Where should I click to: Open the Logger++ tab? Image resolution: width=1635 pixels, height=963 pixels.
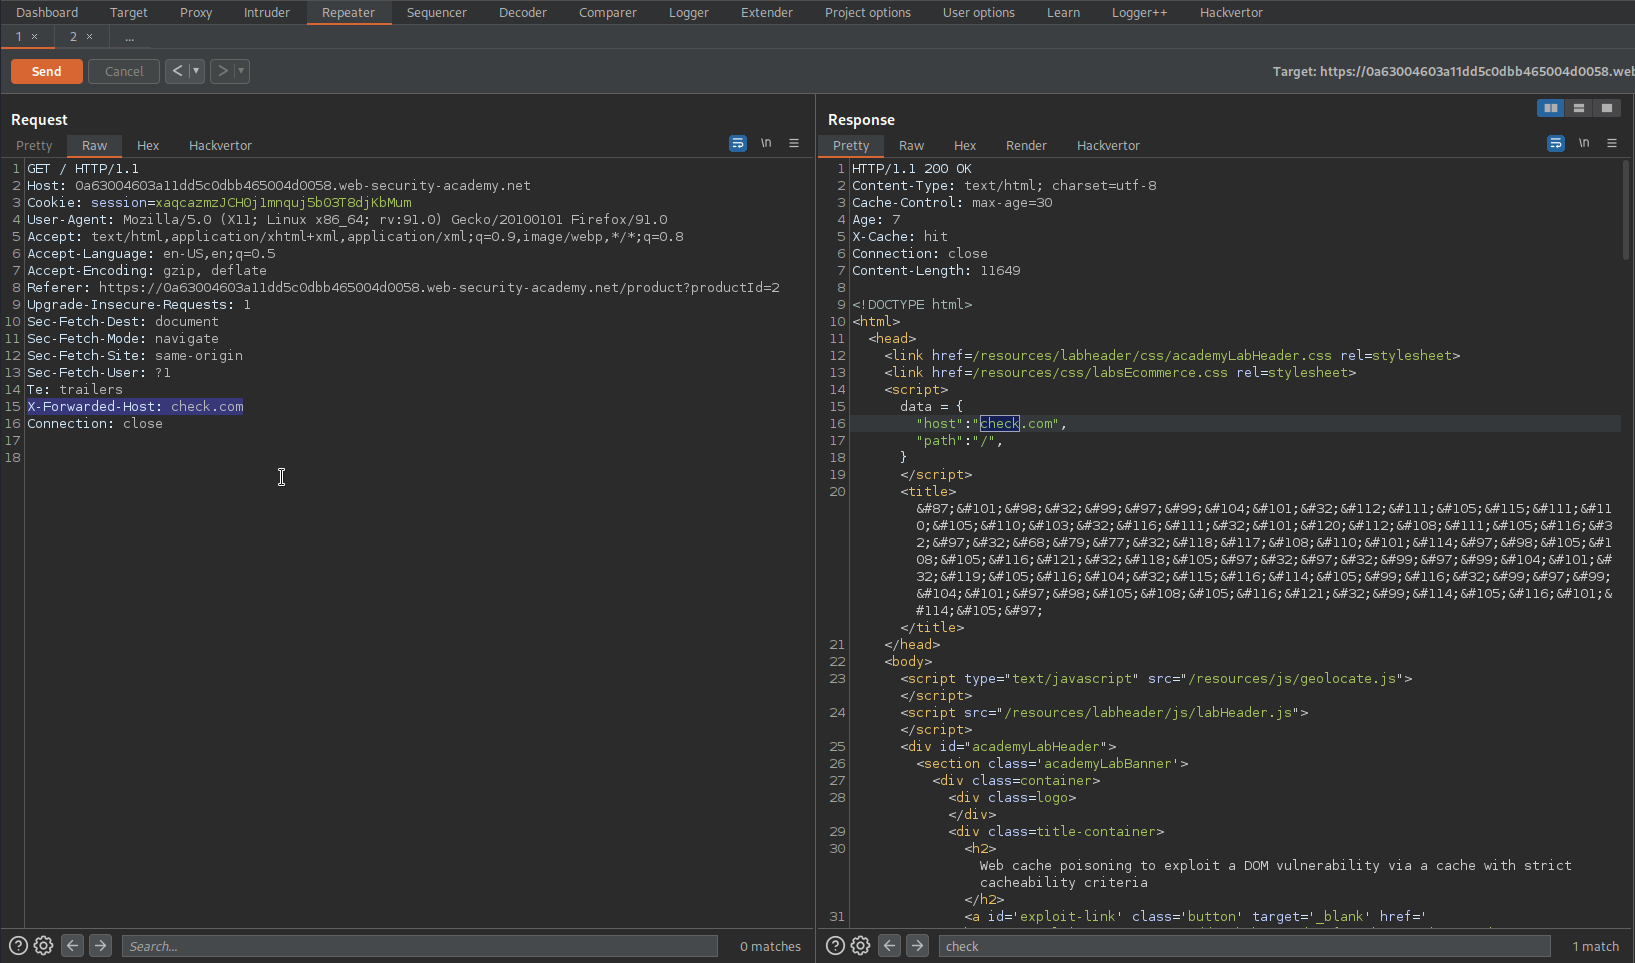point(1140,12)
